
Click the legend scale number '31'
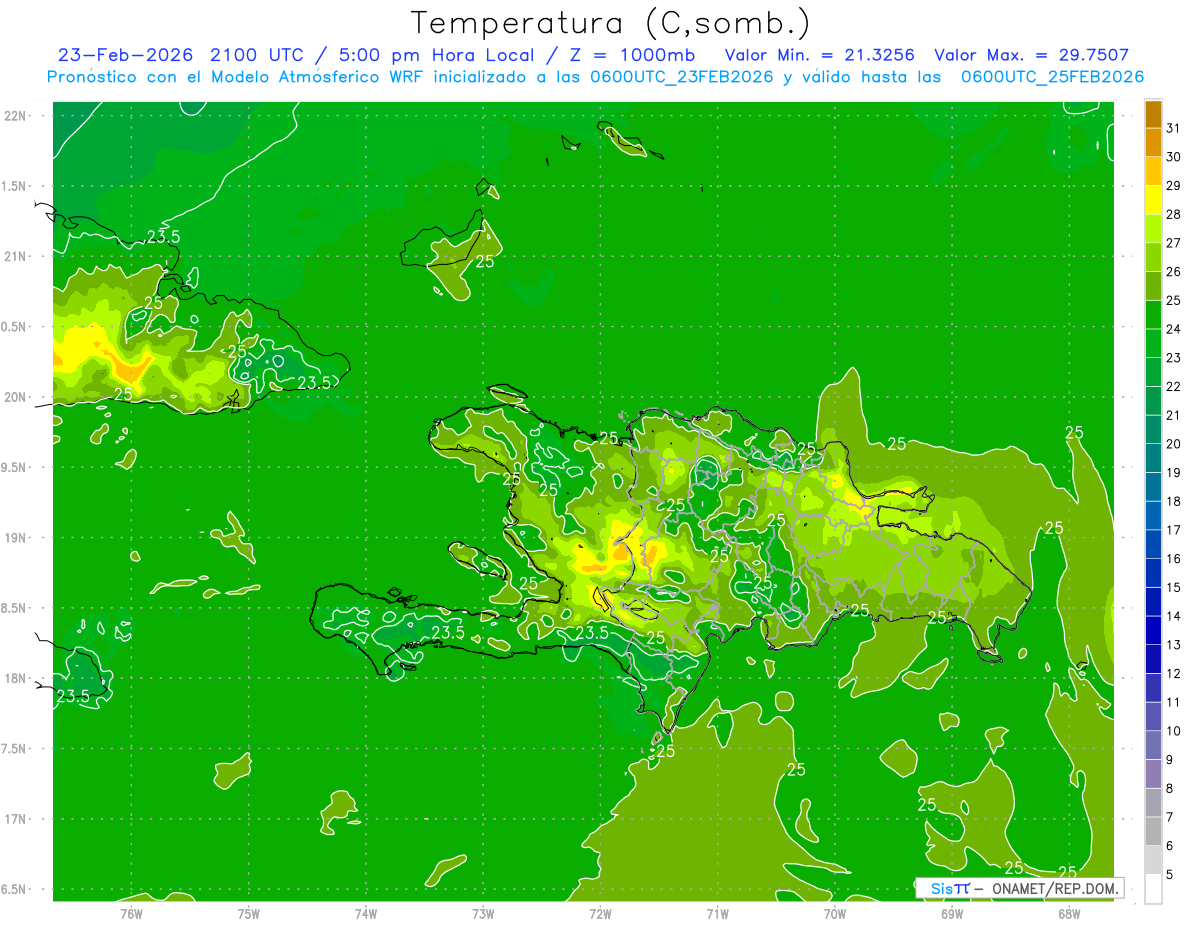1174,128
